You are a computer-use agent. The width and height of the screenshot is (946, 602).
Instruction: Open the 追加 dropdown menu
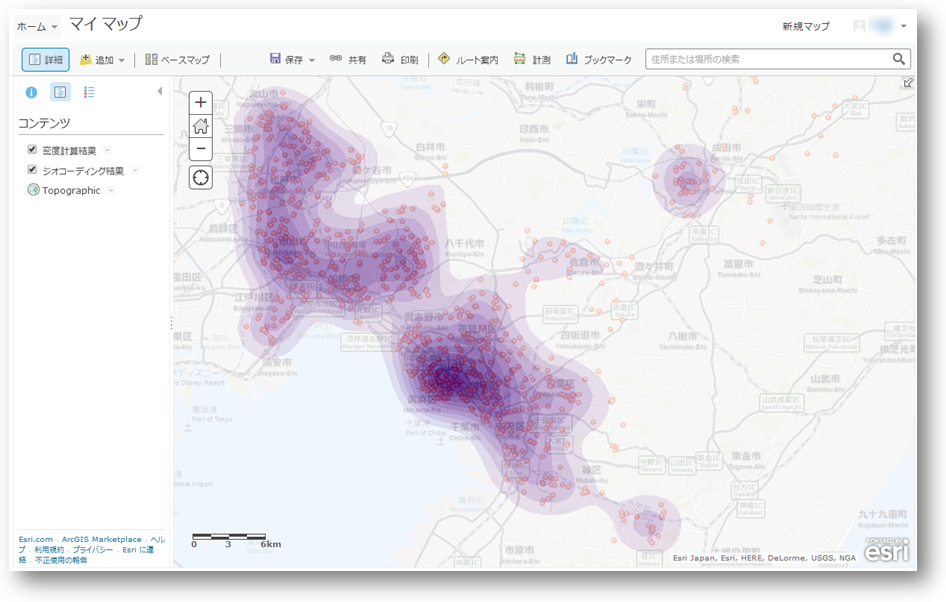click(x=102, y=60)
